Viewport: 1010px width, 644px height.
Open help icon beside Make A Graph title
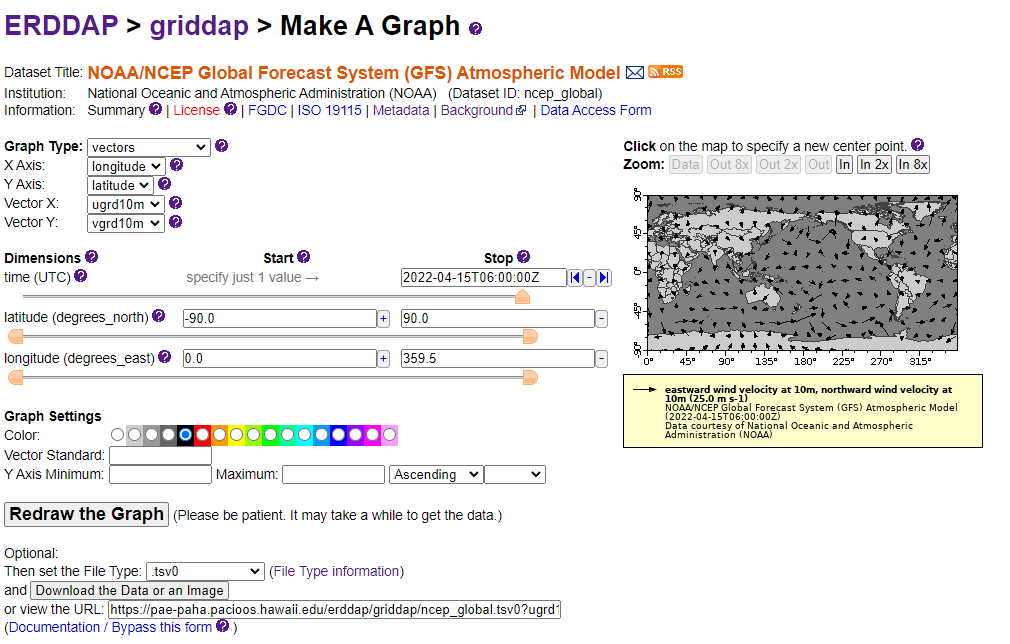click(475, 28)
